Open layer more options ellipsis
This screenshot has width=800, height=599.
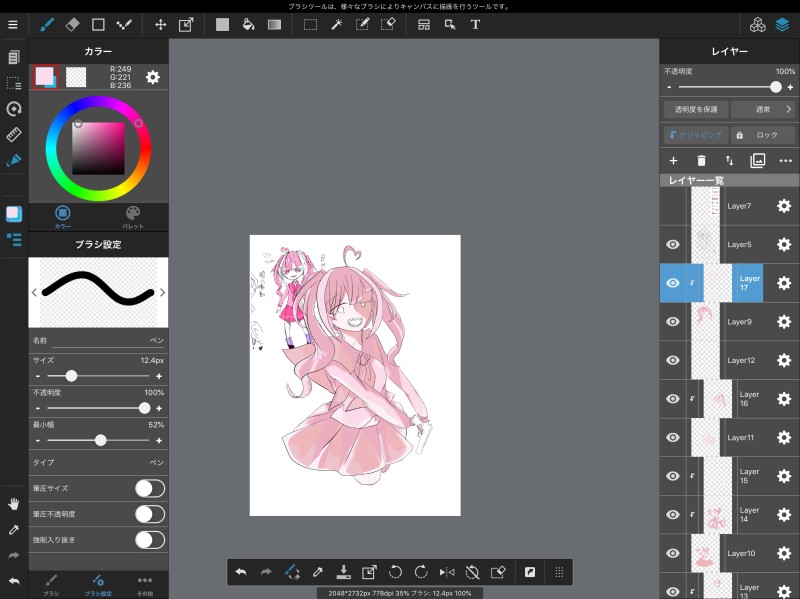[786, 161]
